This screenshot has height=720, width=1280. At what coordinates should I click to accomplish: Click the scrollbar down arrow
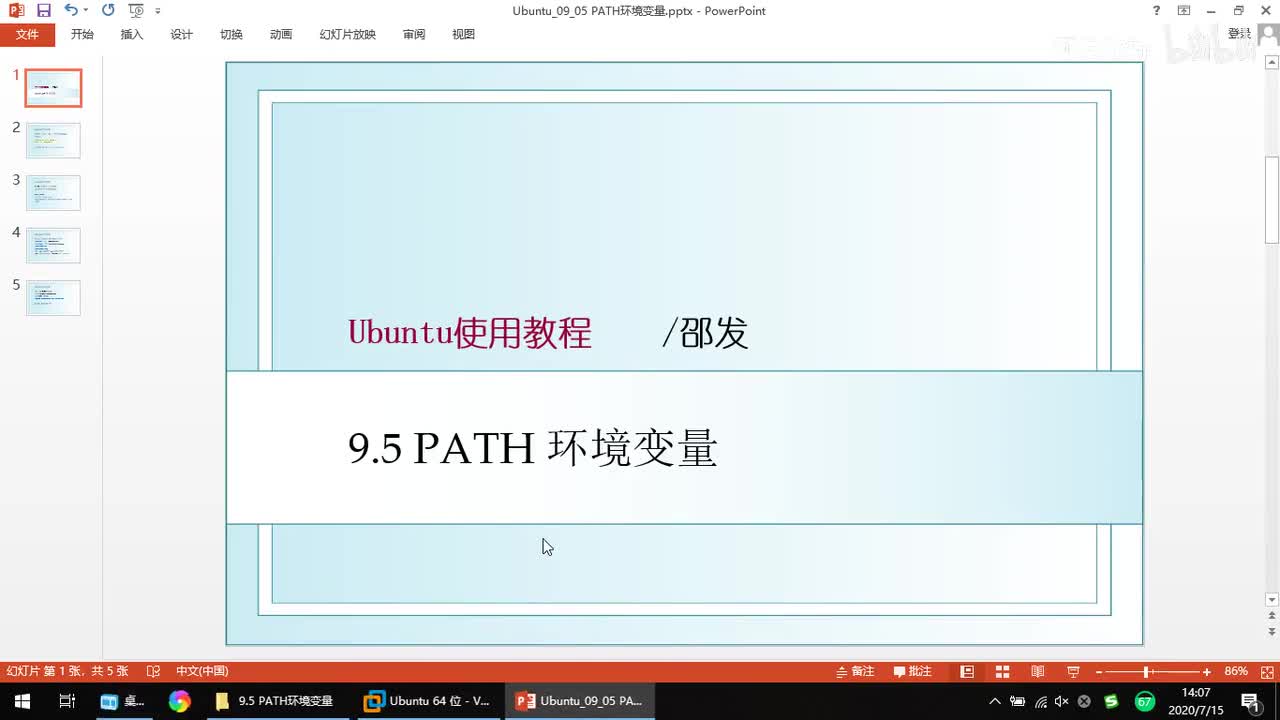(x=1272, y=600)
